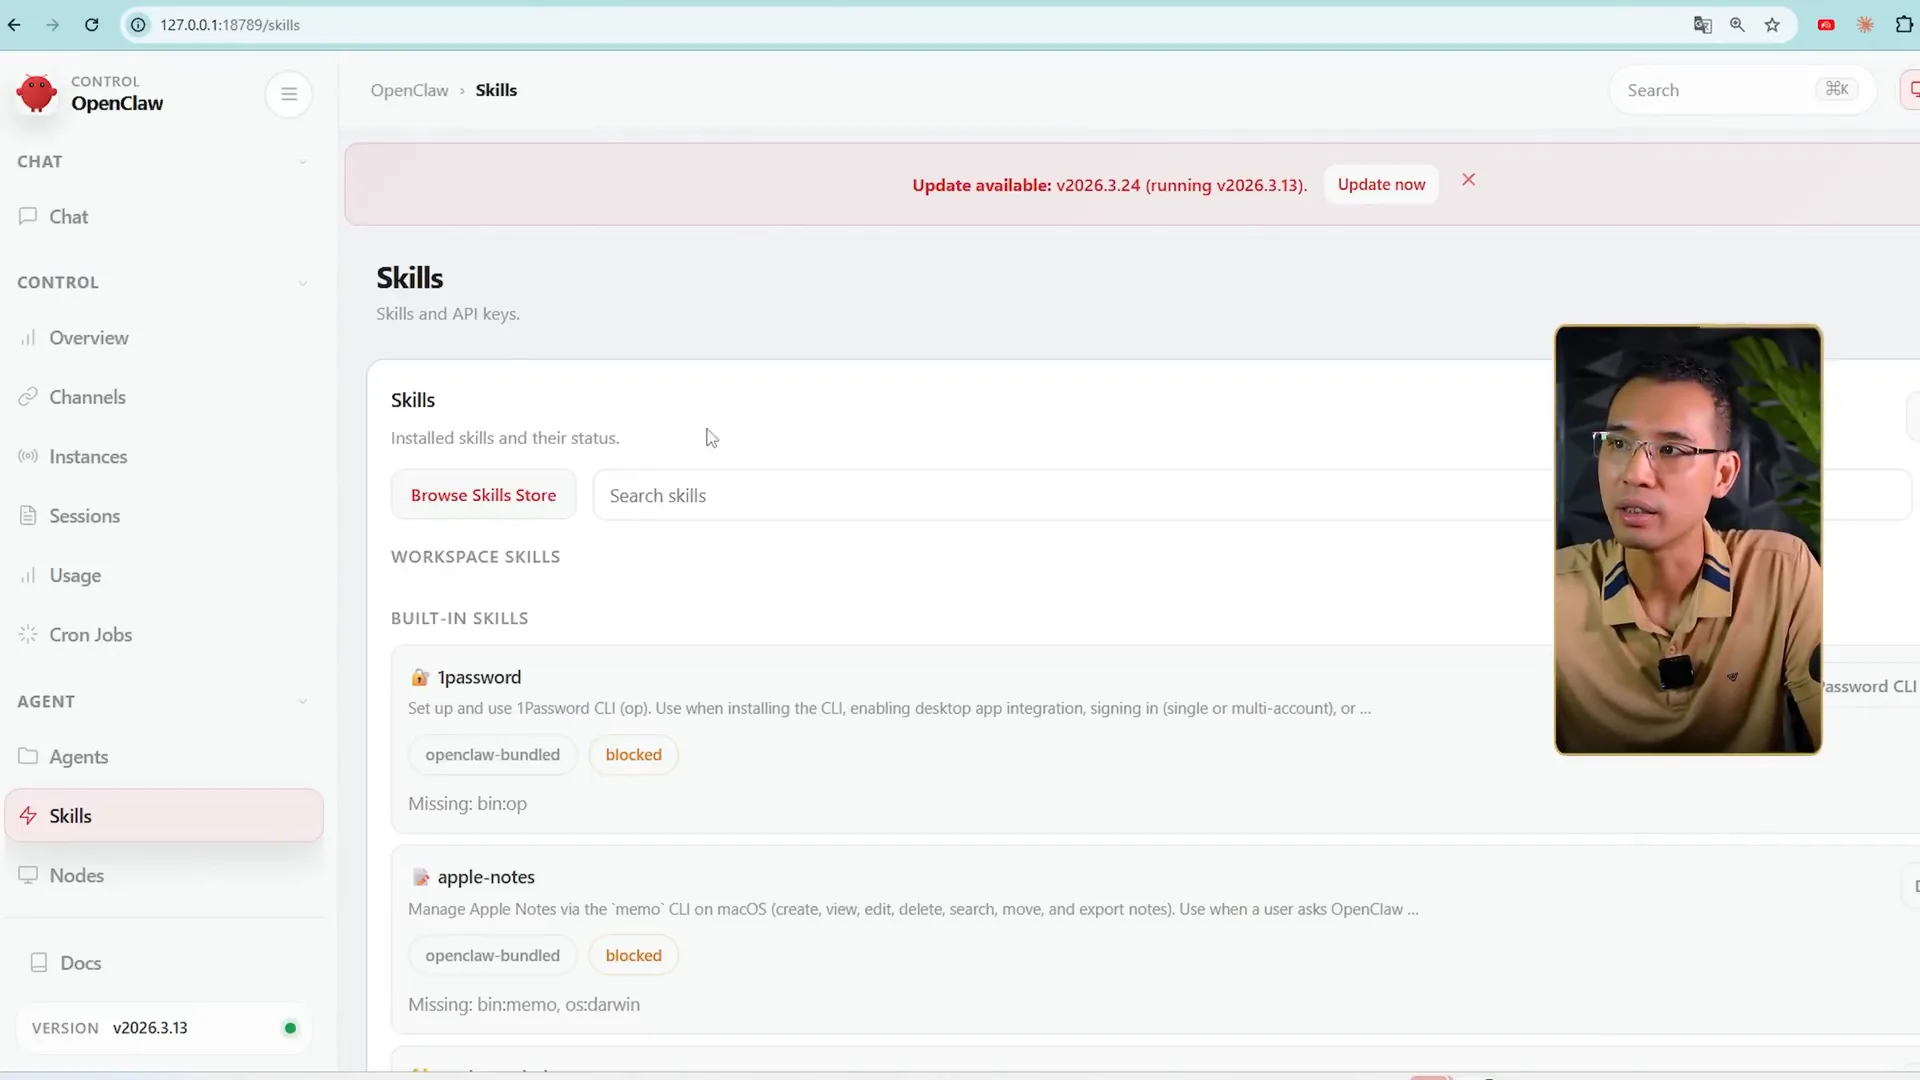Click the BUILT-IN SKILLS heading
The height and width of the screenshot is (1080, 1920).
point(459,618)
